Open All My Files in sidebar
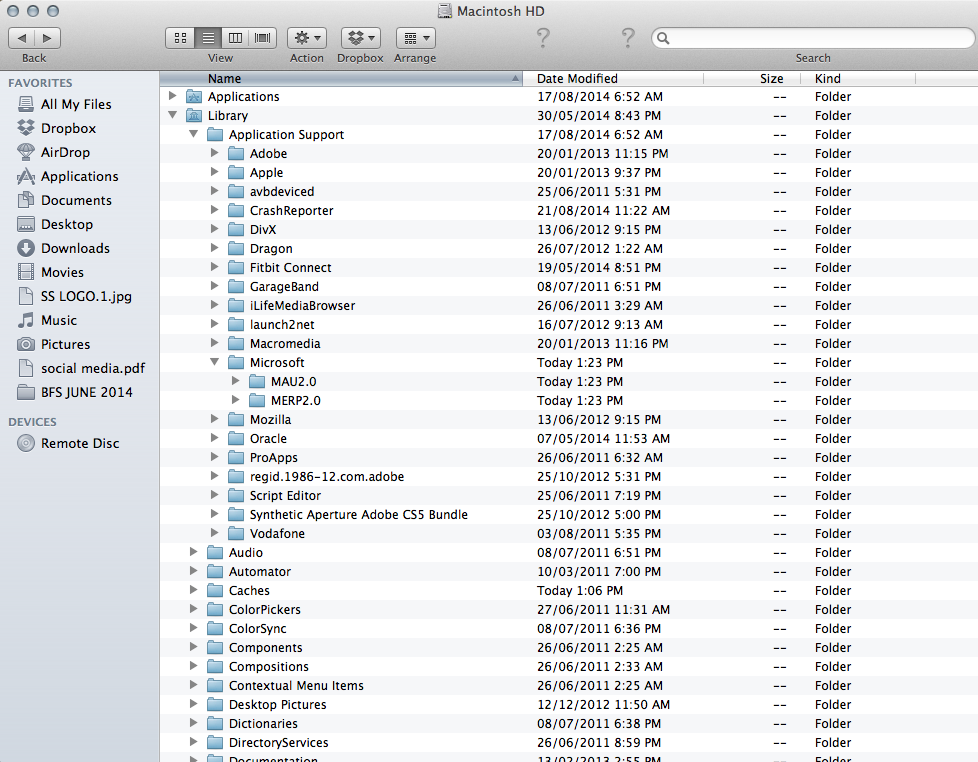Image resolution: width=978 pixels, height=762 pixels. [76, 104]
